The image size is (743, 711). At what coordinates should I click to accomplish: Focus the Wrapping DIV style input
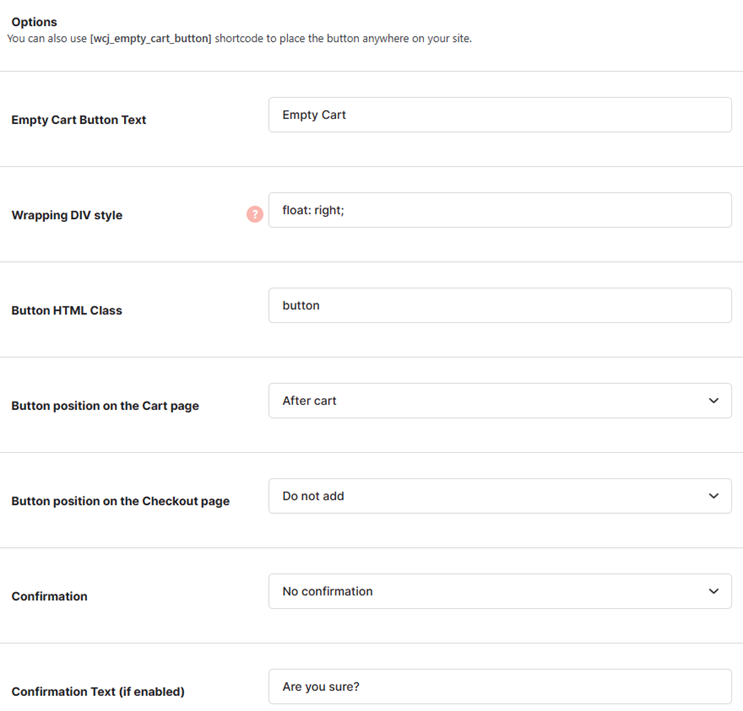pos(500,210)
